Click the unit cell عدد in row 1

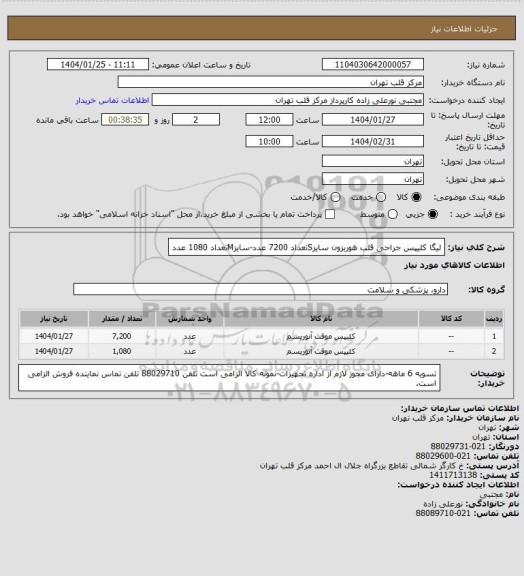tap(190, 336)
